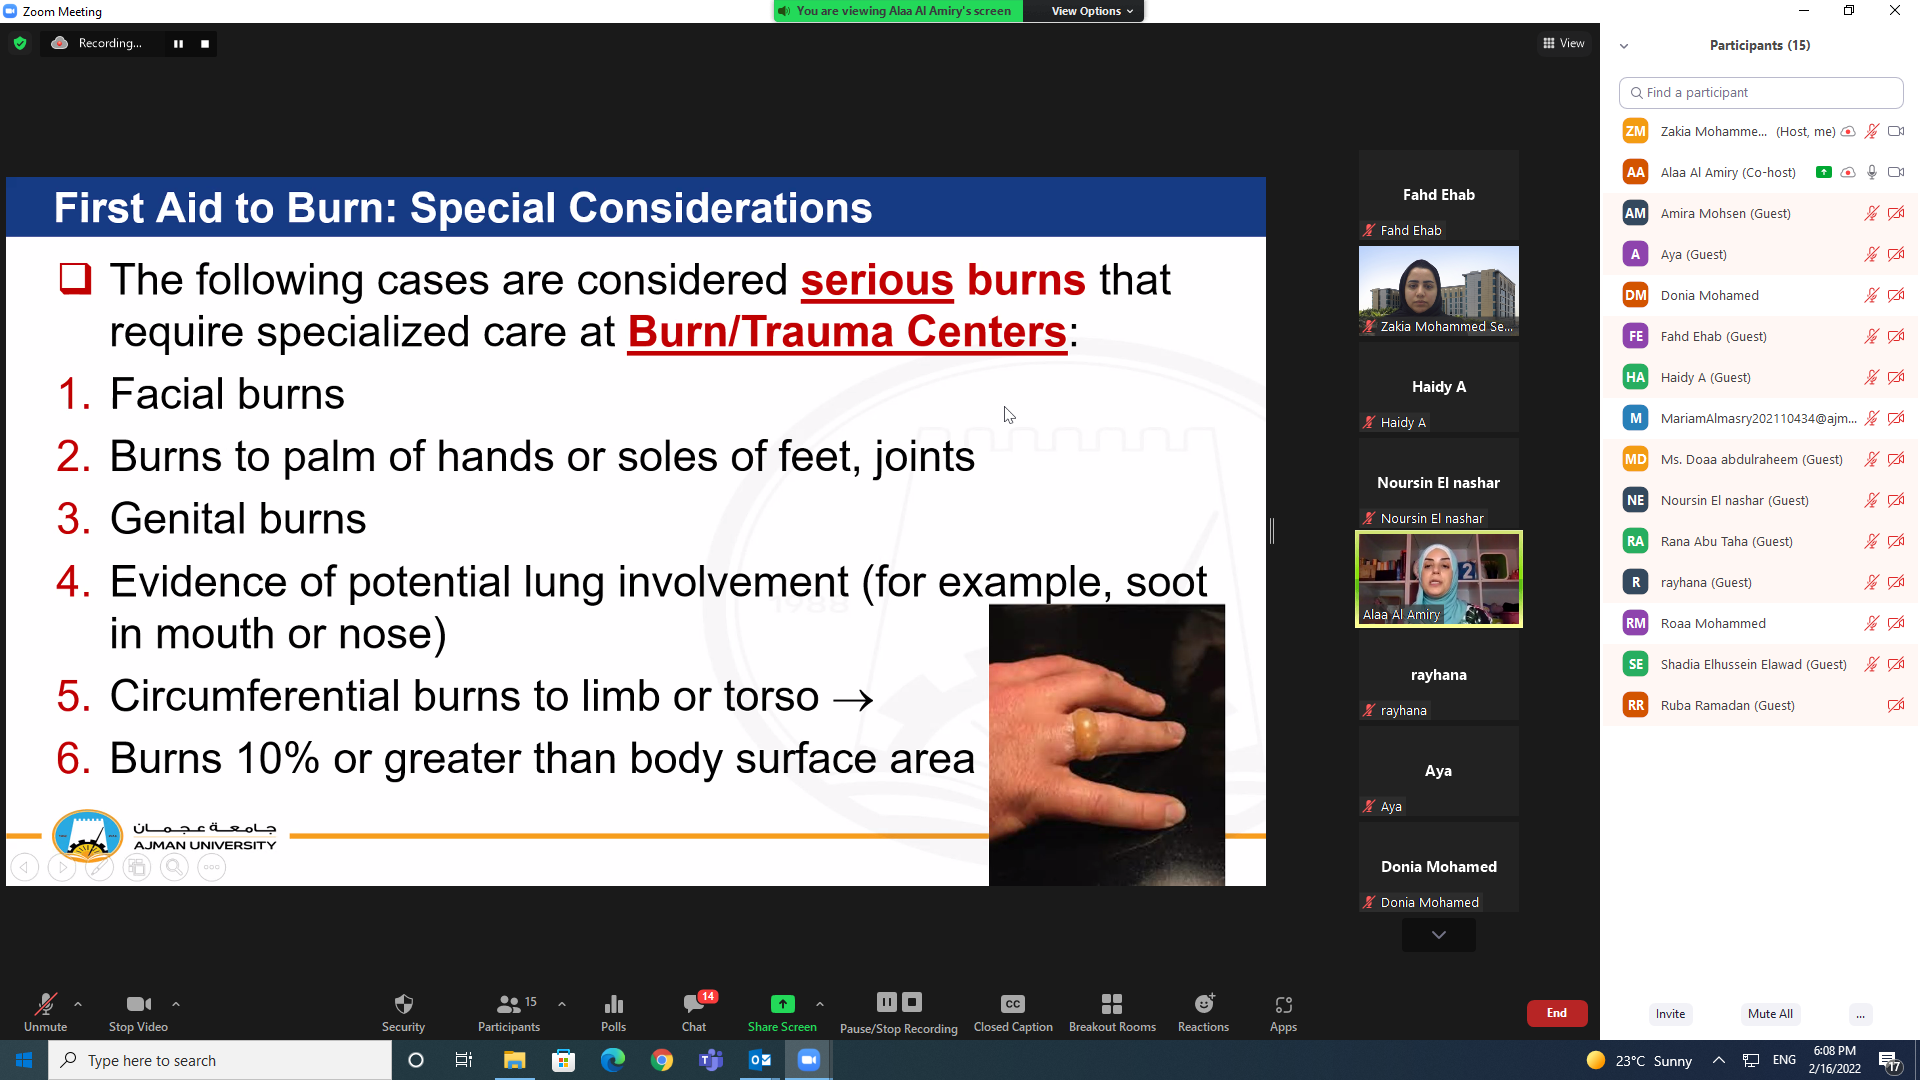Click the Find a participant search field
The image size is (1920, 1080).
(x=1760, y=92)
